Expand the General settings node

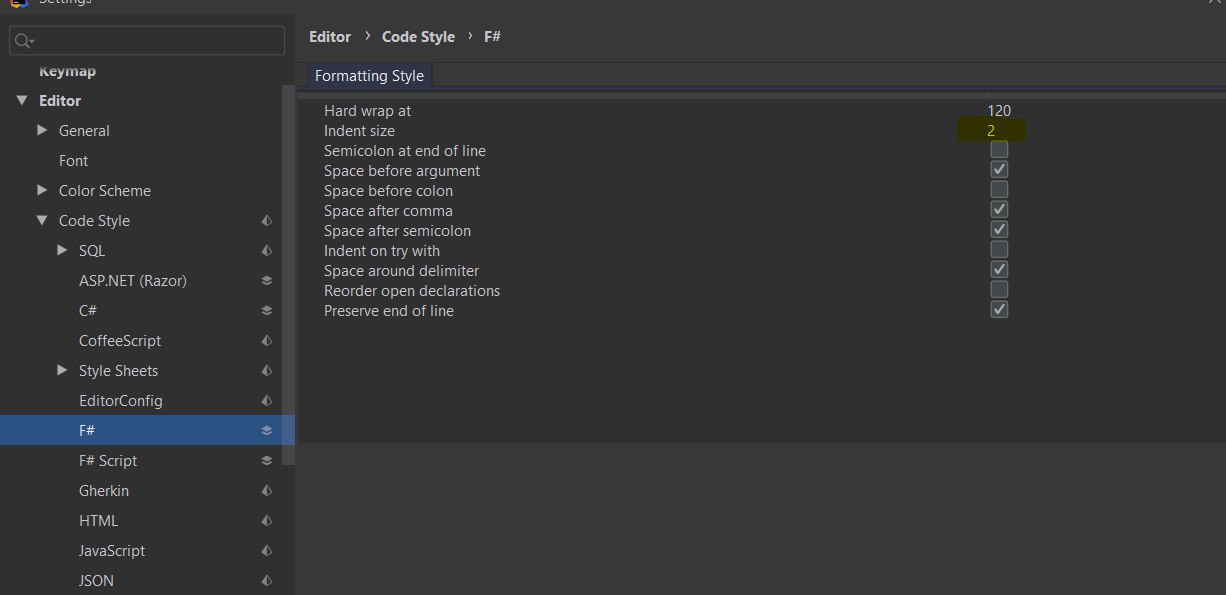click(42, 130)
